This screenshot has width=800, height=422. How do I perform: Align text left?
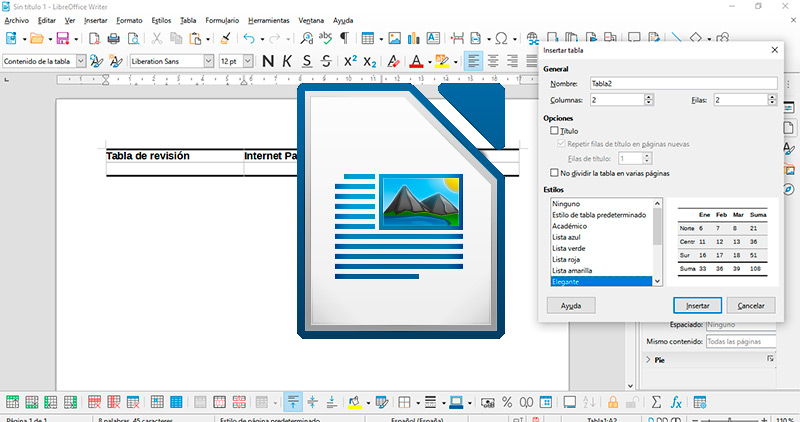[x=473, y=61]
